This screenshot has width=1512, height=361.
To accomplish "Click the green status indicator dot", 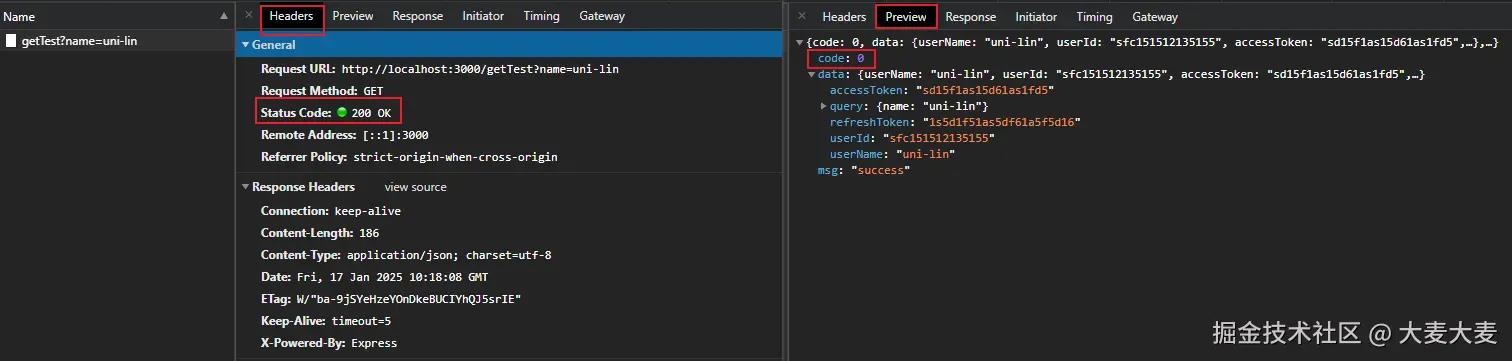I will coord(342,112).
